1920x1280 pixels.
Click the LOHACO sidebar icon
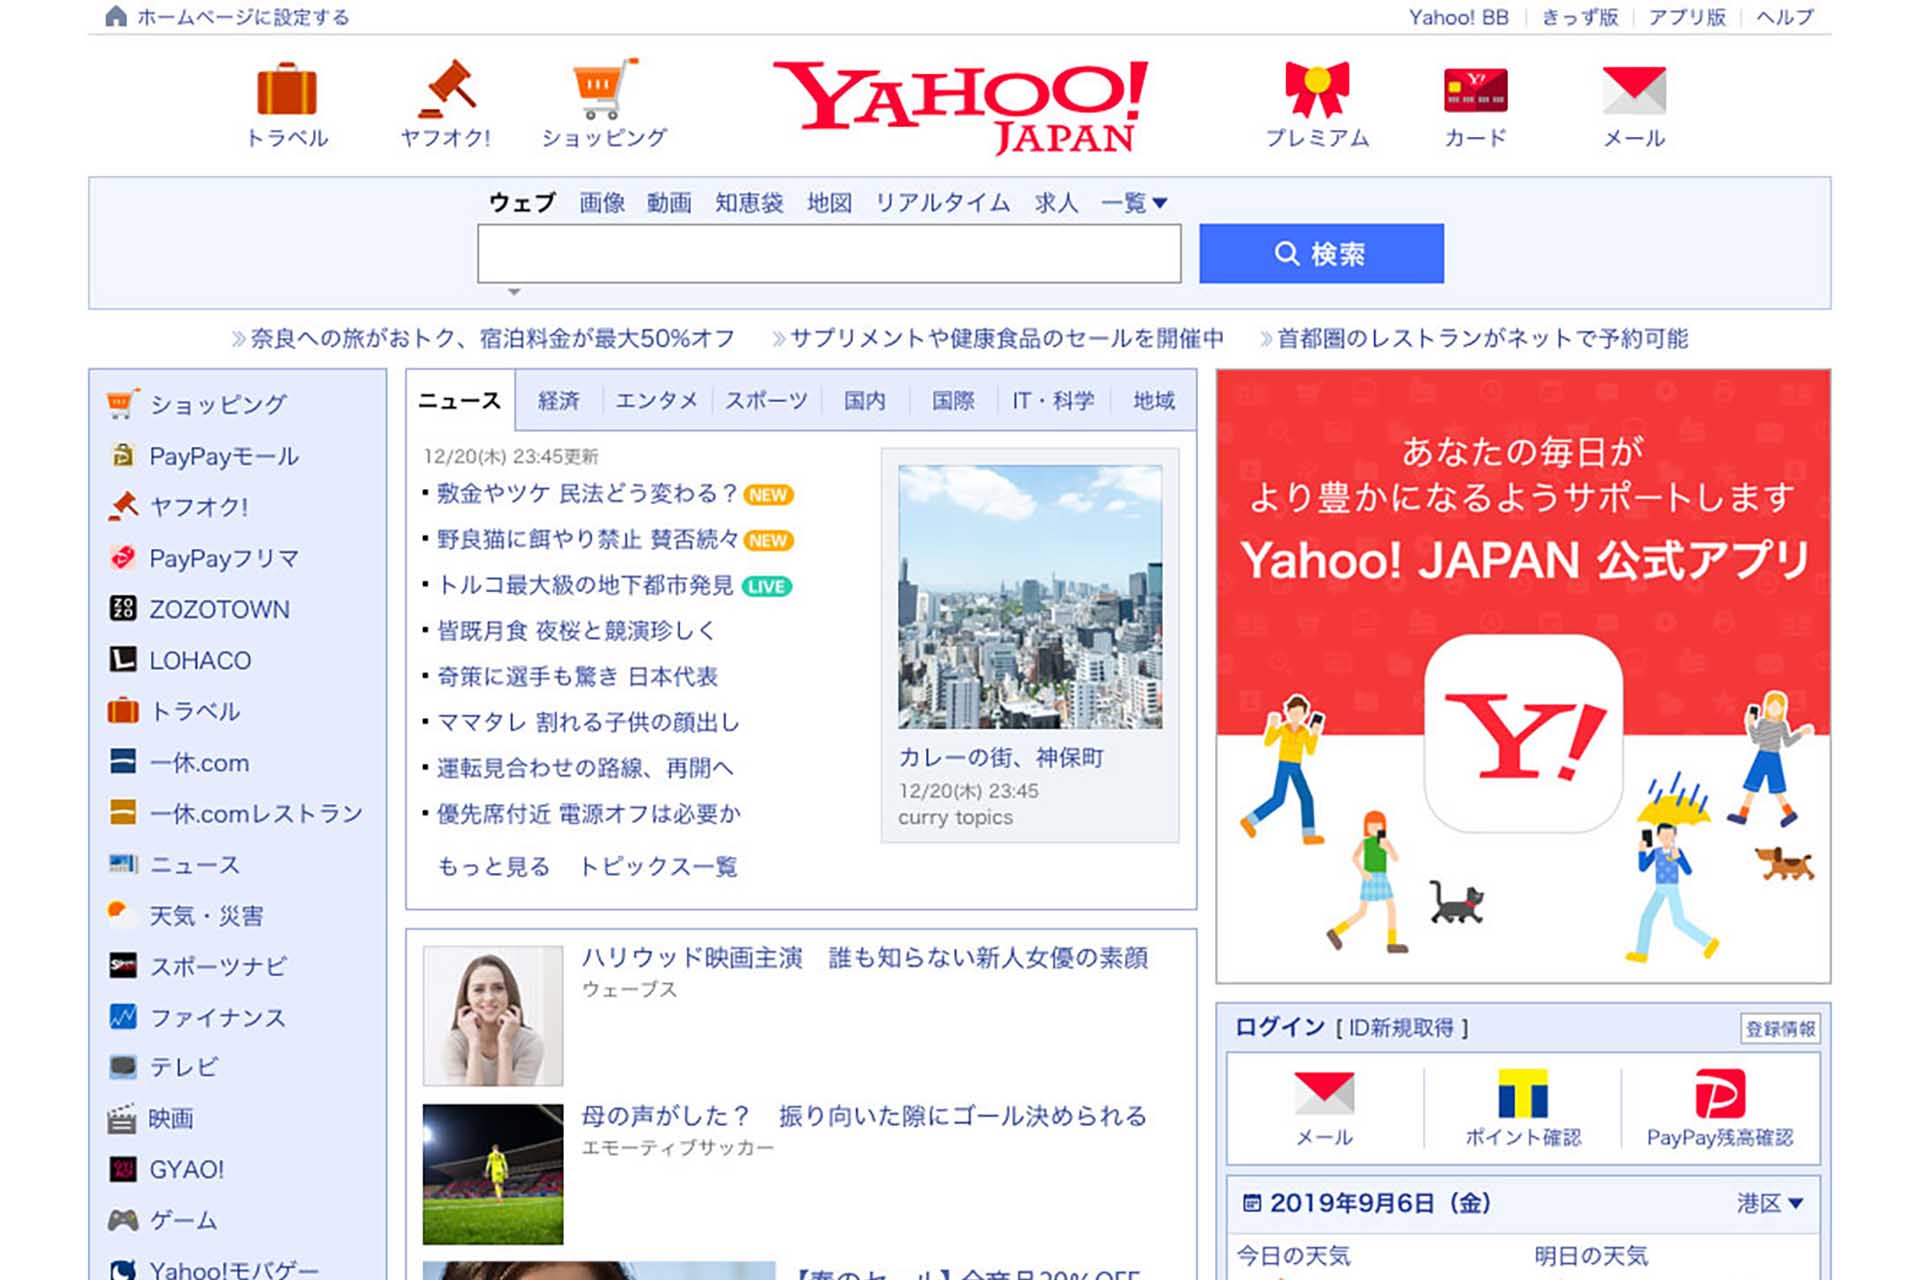[123, 659]
